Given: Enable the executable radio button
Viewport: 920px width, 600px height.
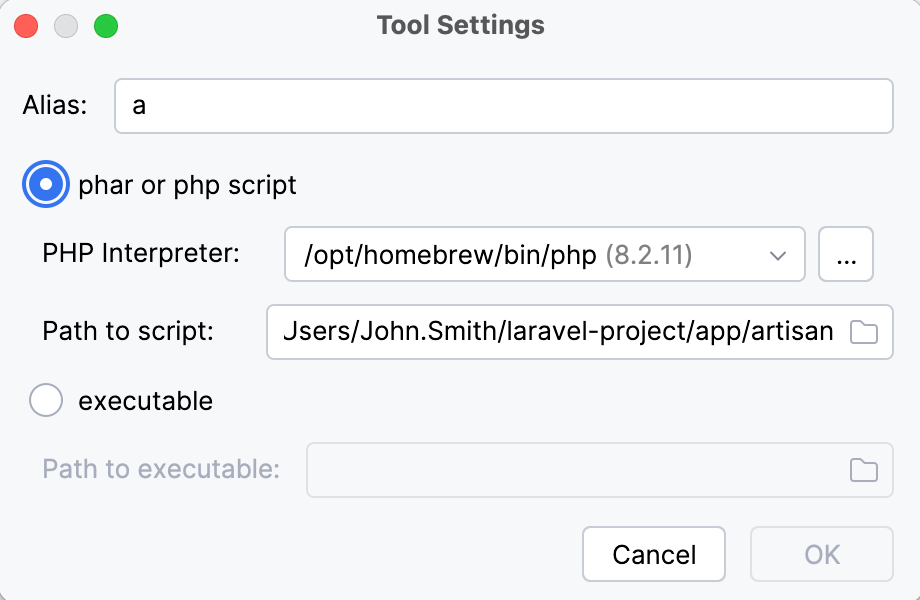Looking at the screenshot, I should click(46, 400).
